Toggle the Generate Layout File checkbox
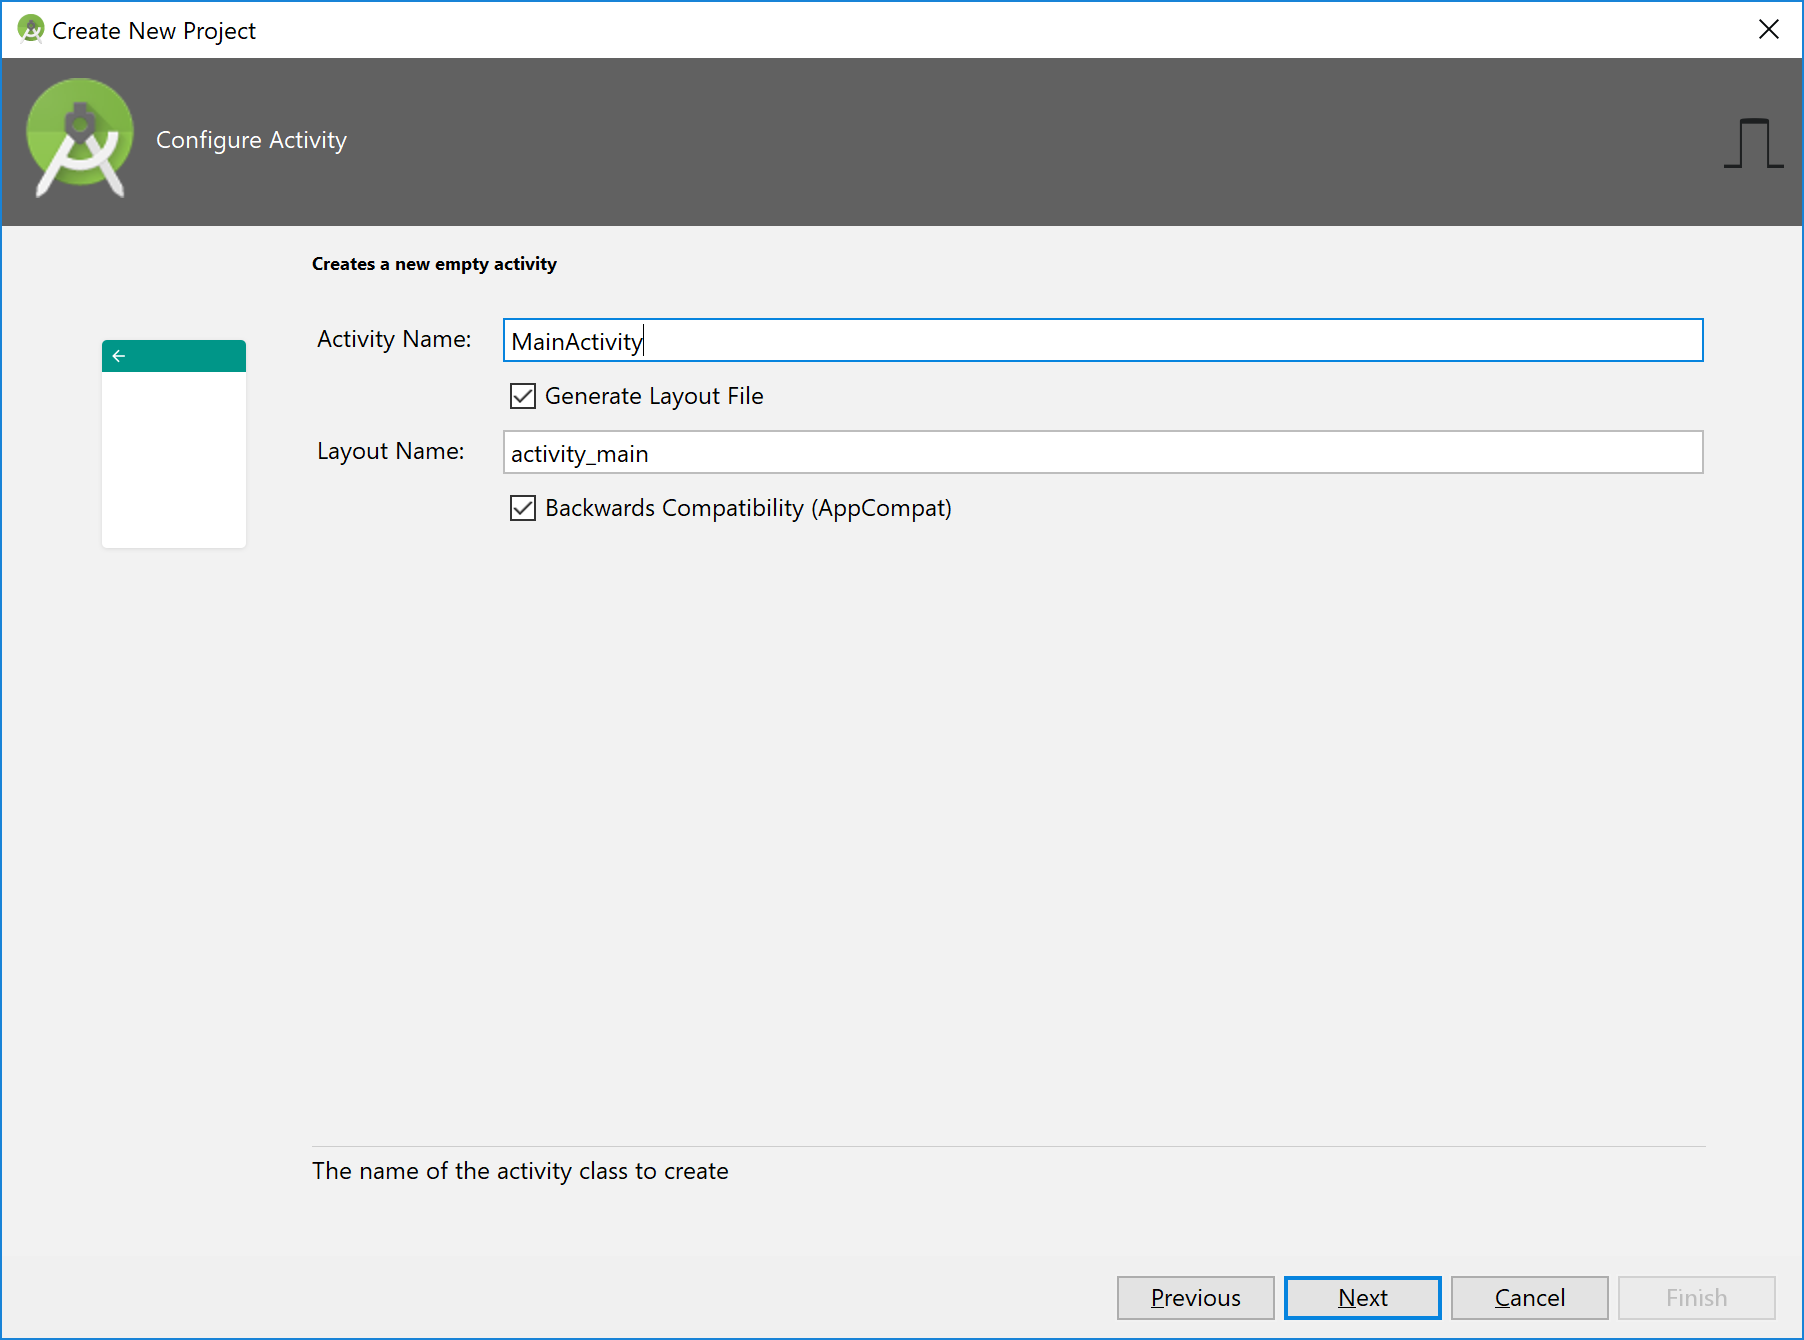This screenshot has width=1804, height=1340. click(523, 396)
